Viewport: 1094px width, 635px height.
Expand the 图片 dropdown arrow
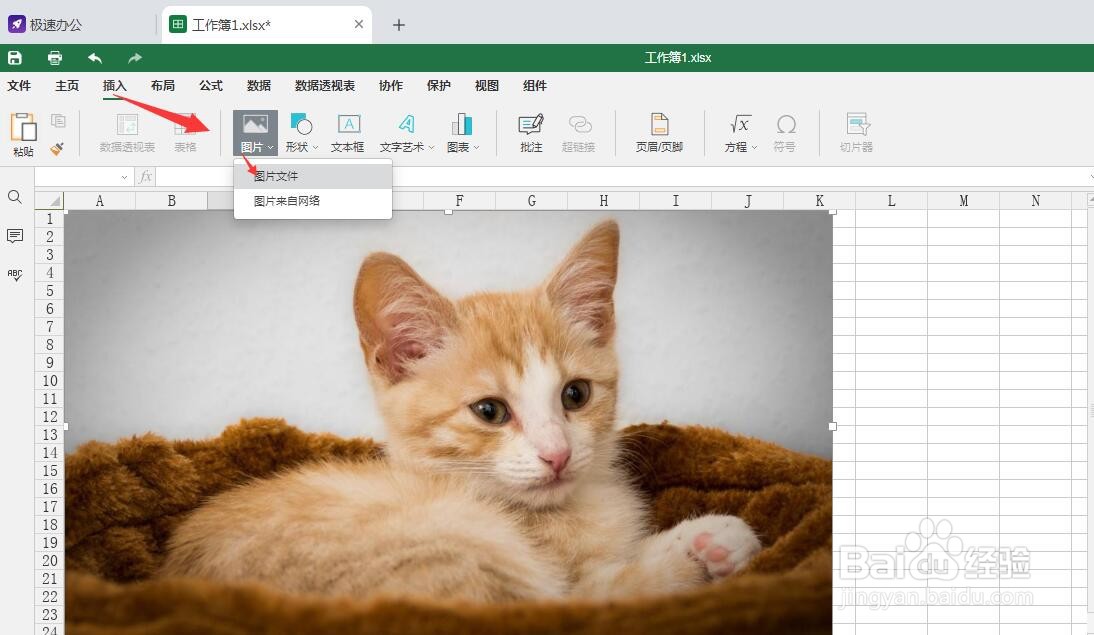pyautogui.click(x=268, y=146)
